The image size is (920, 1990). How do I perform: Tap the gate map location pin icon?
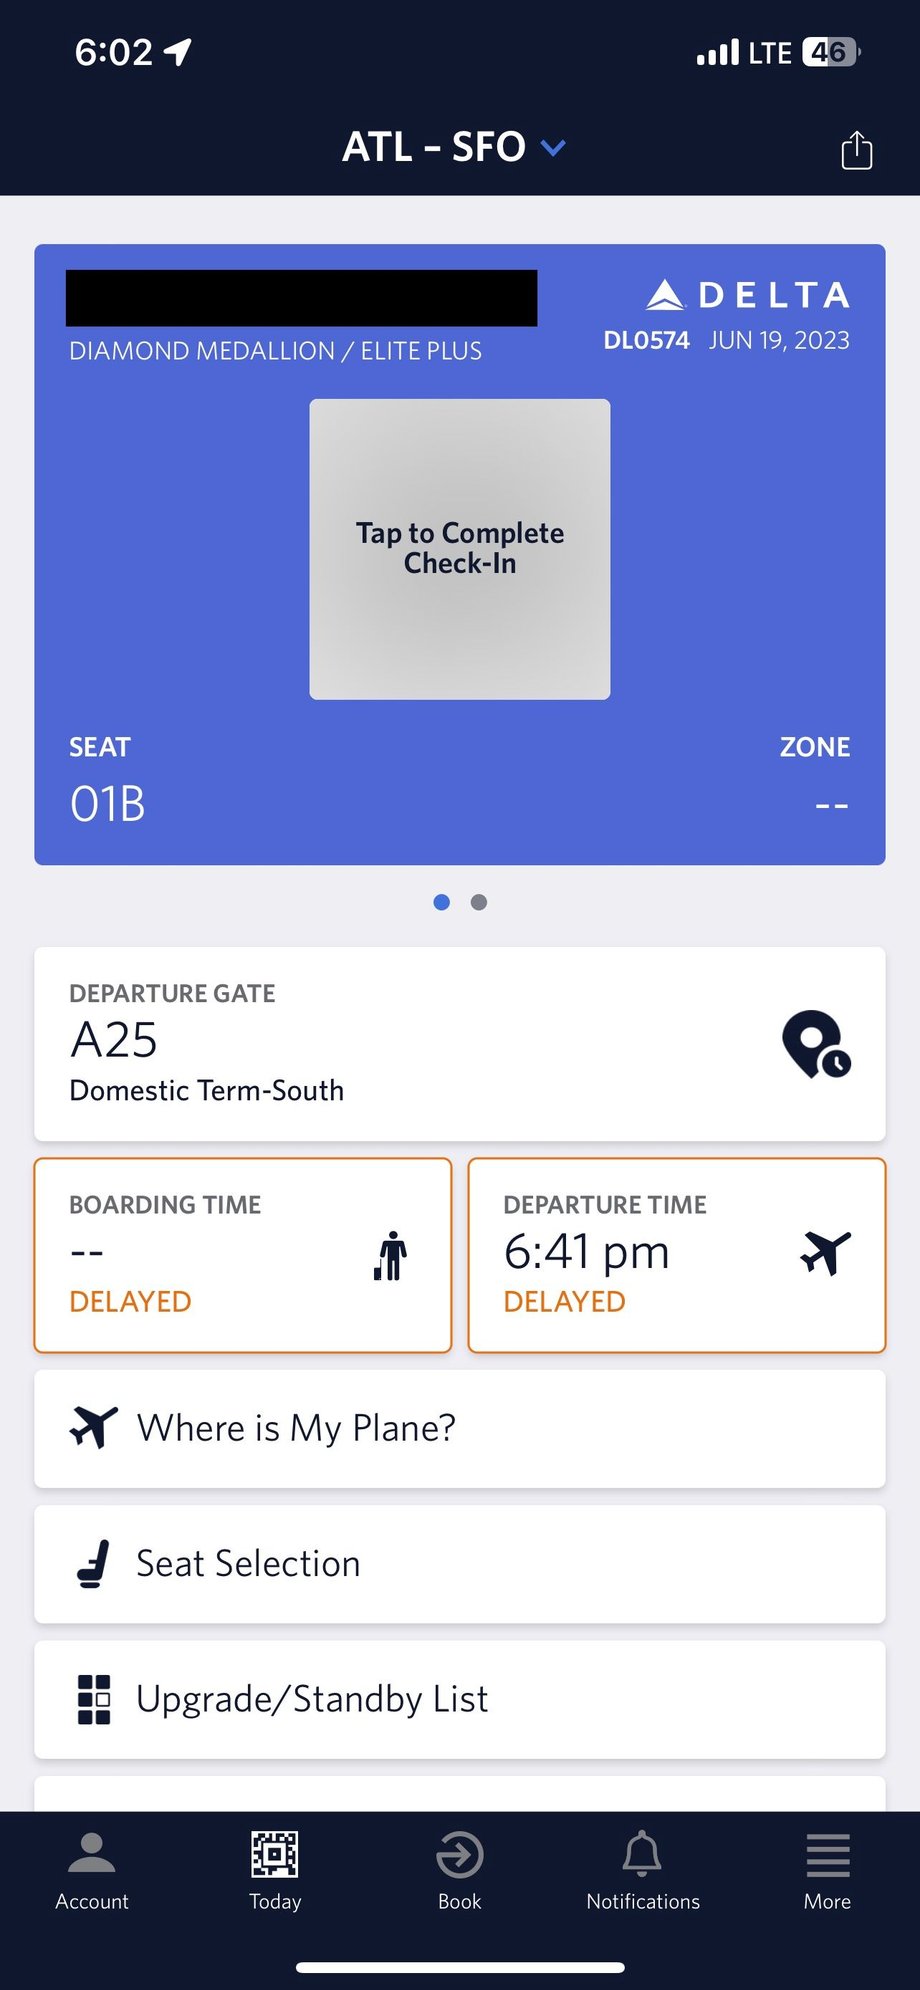(x=816, y=1044)
